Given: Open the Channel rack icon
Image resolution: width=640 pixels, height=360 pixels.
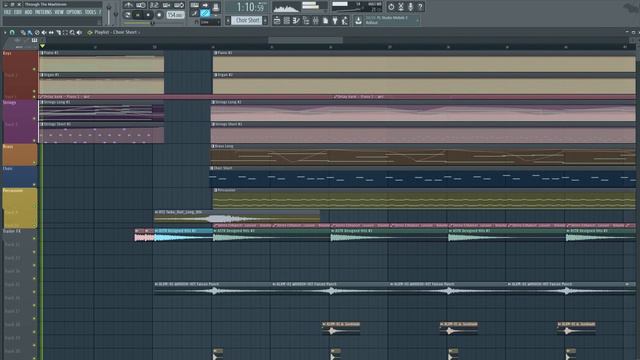Looking at the screenshot, I should click(287, 20).
